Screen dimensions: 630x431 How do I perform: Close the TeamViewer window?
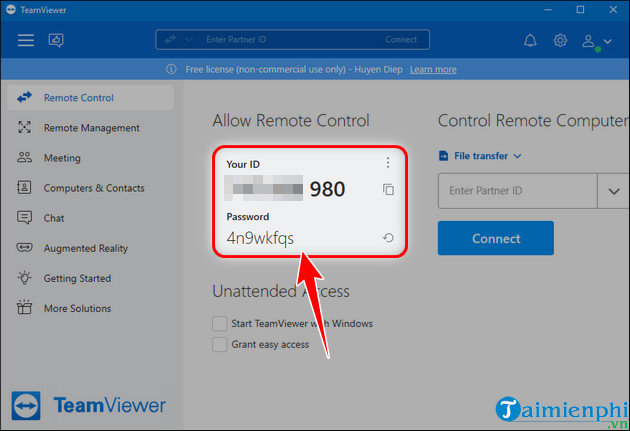point(613,10)
